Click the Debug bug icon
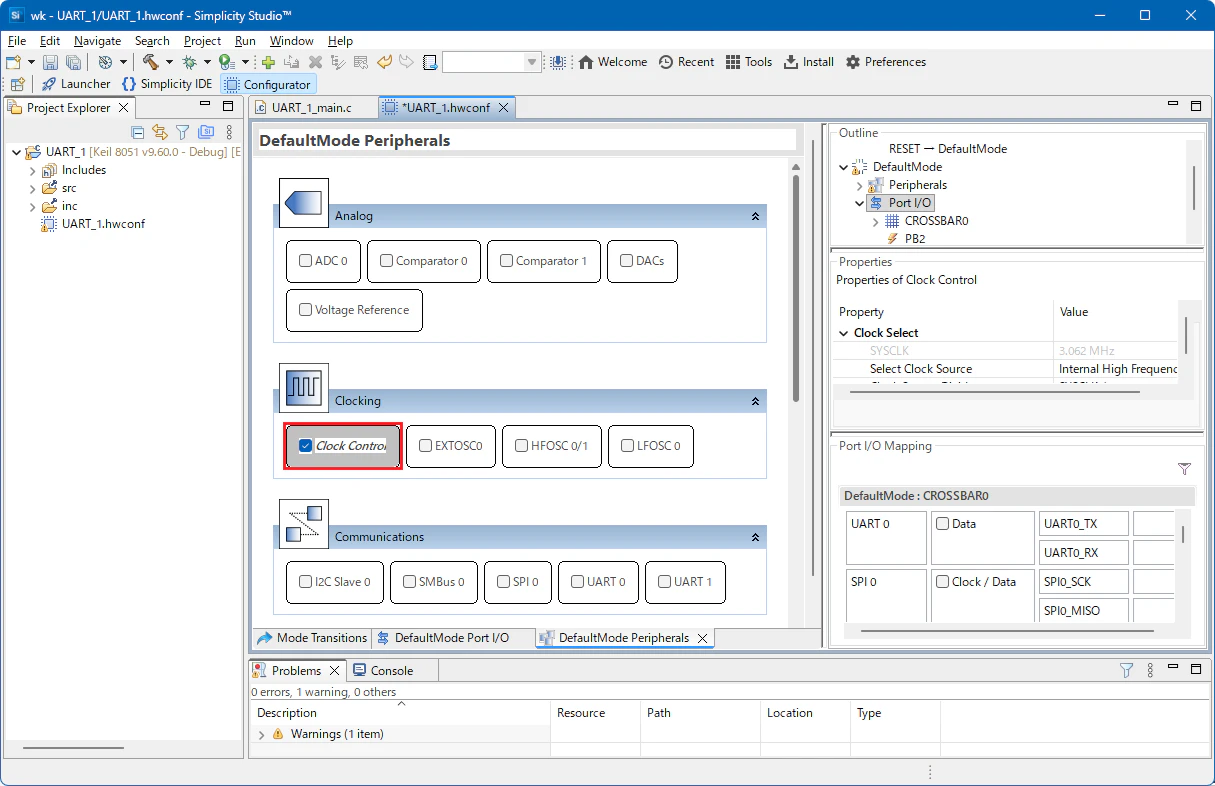 click(x=189, y=62)
